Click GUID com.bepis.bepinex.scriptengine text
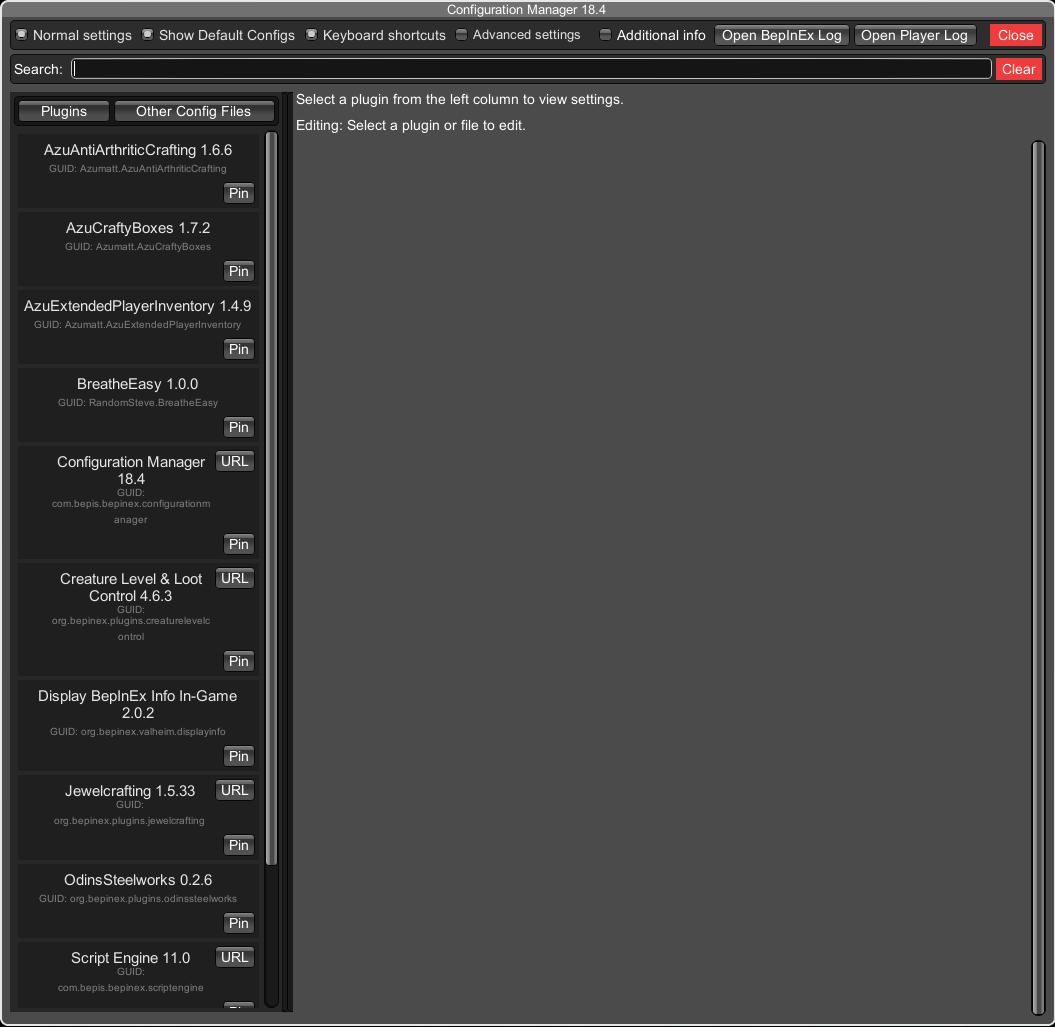 click(131, 980)
